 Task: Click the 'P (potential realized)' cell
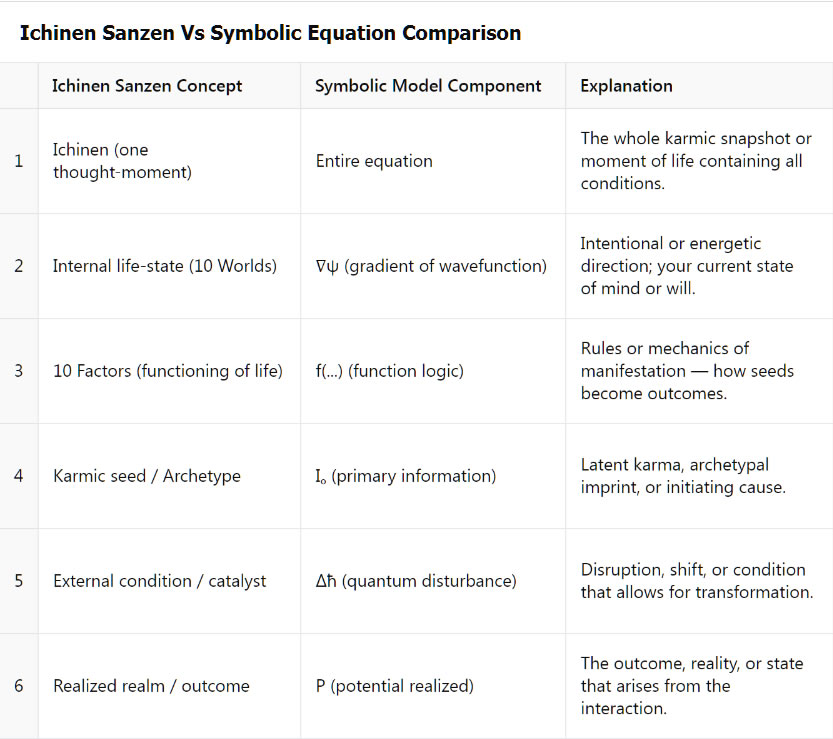(x=395, y=686)
